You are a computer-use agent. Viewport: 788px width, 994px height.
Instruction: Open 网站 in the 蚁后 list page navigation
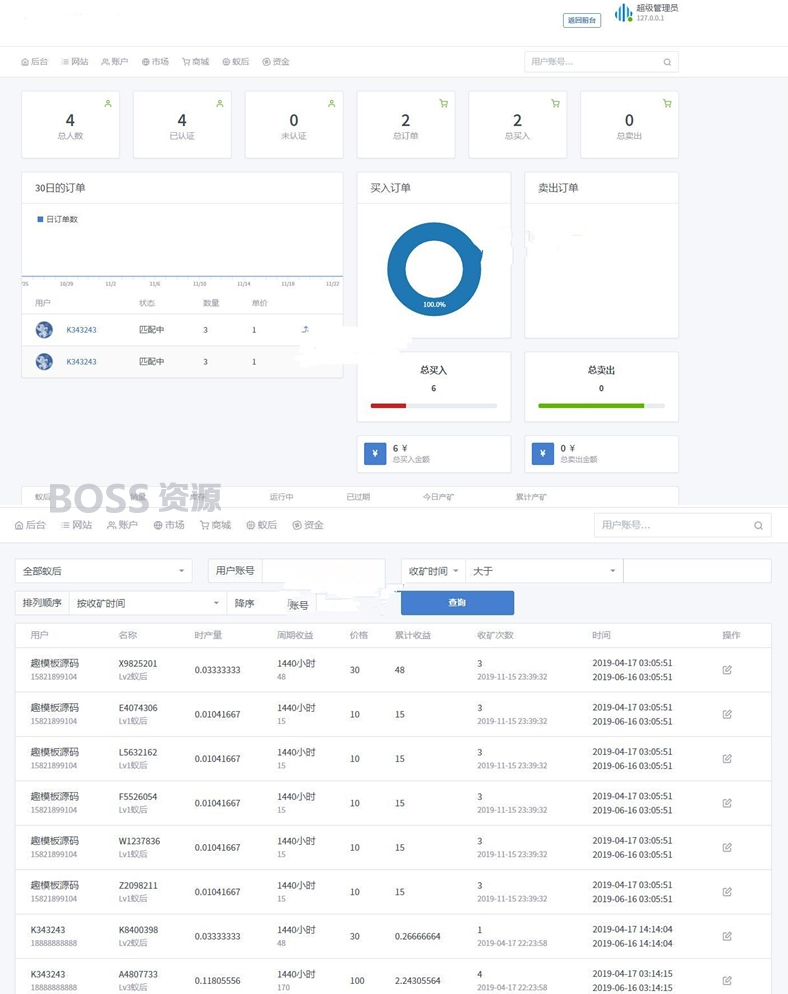pos(77,525)
